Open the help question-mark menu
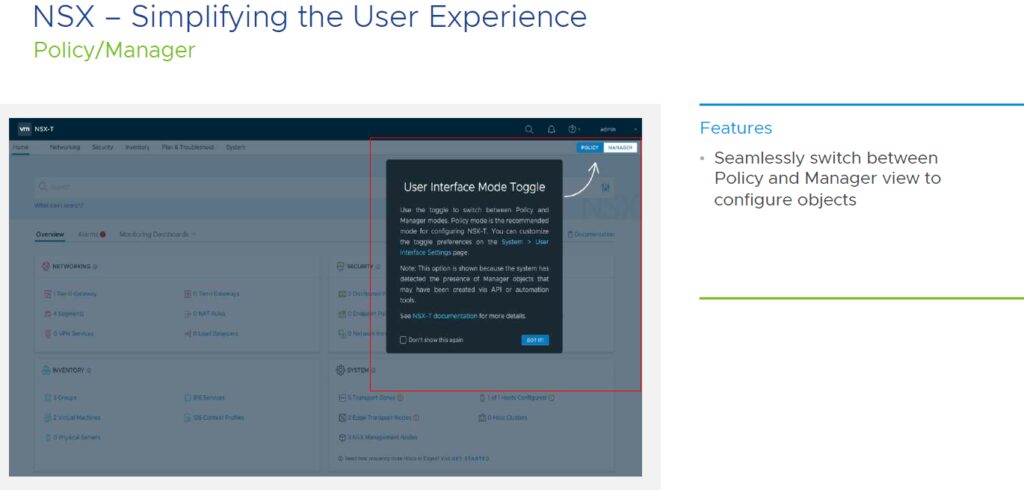The width and height of the screenshot is (1024, 490). 573,129
